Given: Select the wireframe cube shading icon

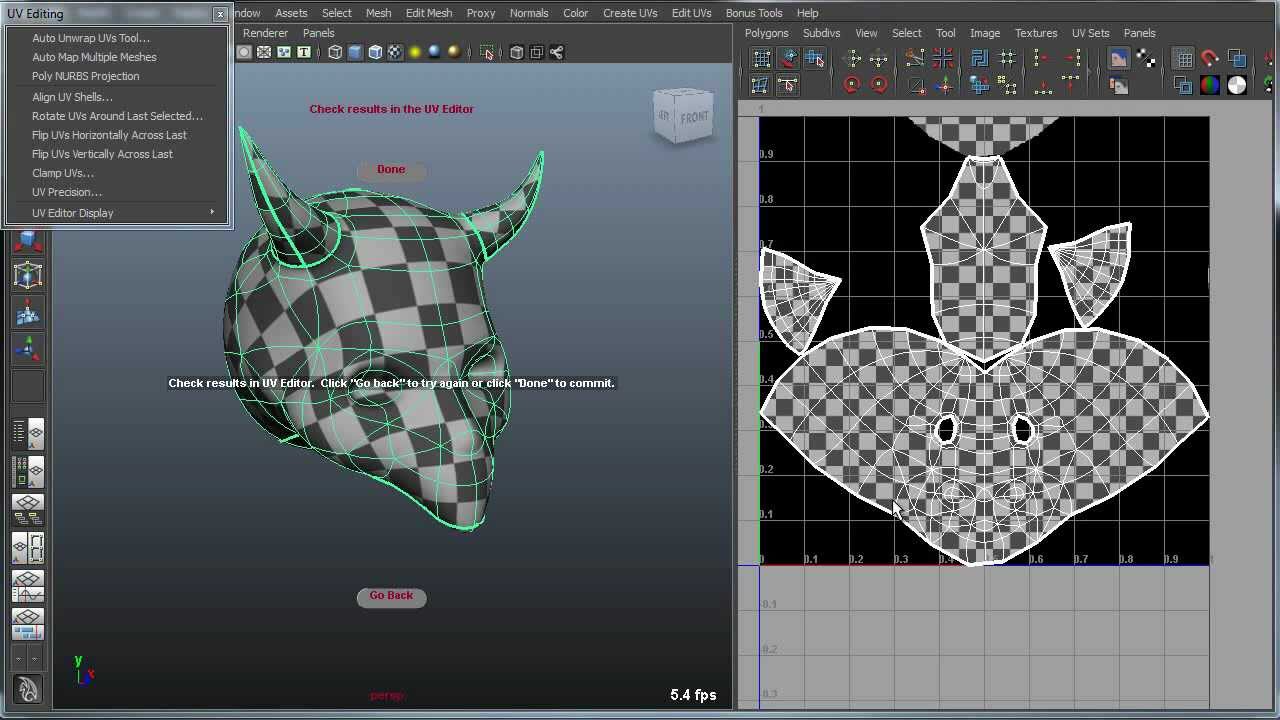Looking at the screenshot, I should click(335, 52).
